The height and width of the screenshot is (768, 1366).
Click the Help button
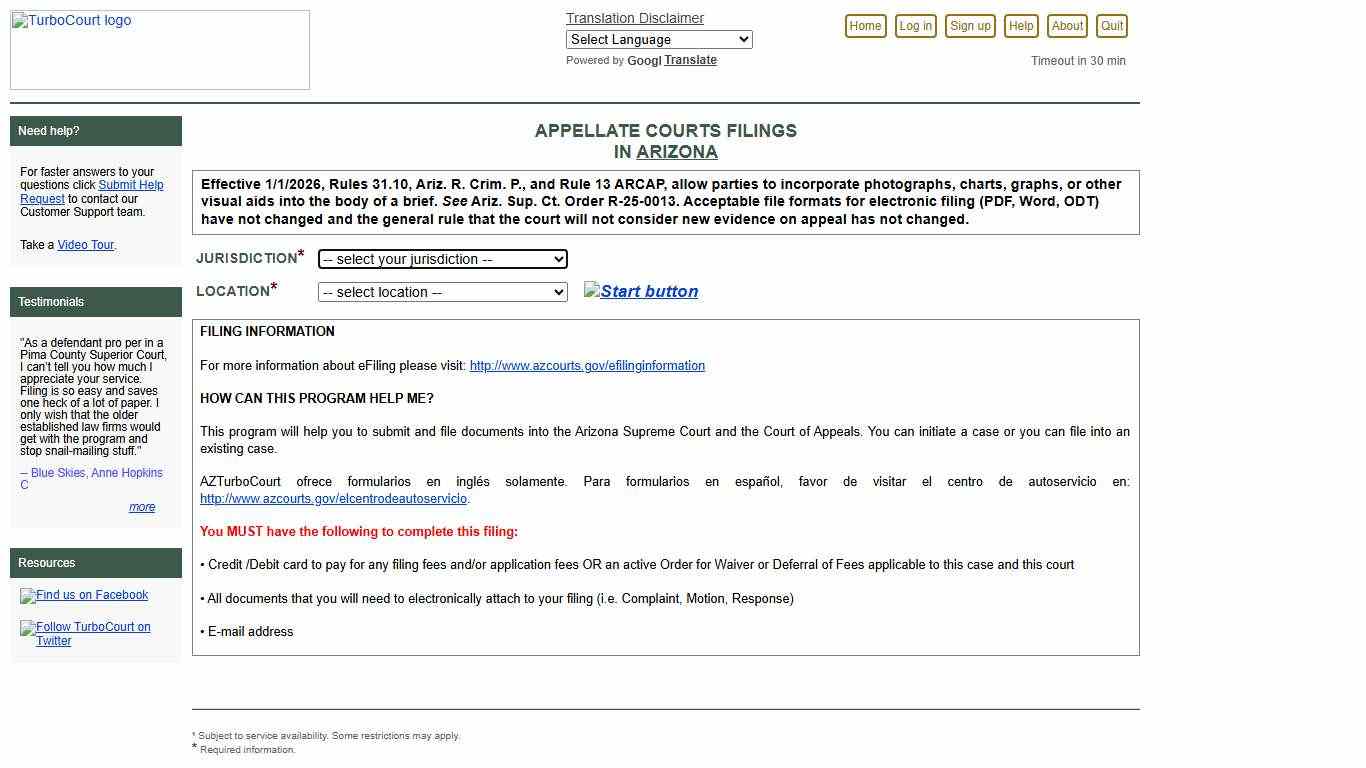coord(1020,26)
